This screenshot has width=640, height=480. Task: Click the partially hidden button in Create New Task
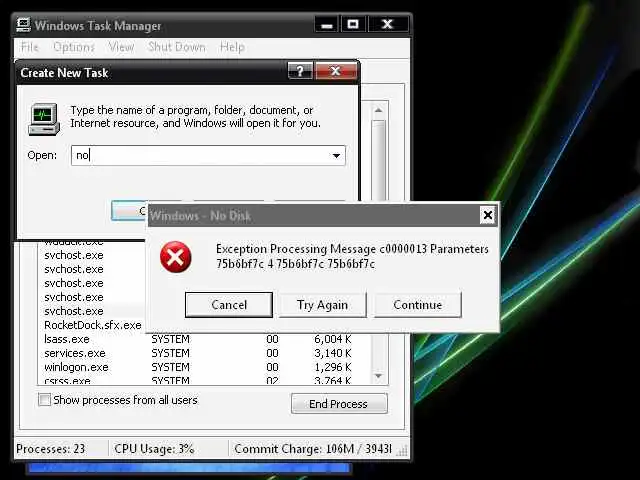129,211
